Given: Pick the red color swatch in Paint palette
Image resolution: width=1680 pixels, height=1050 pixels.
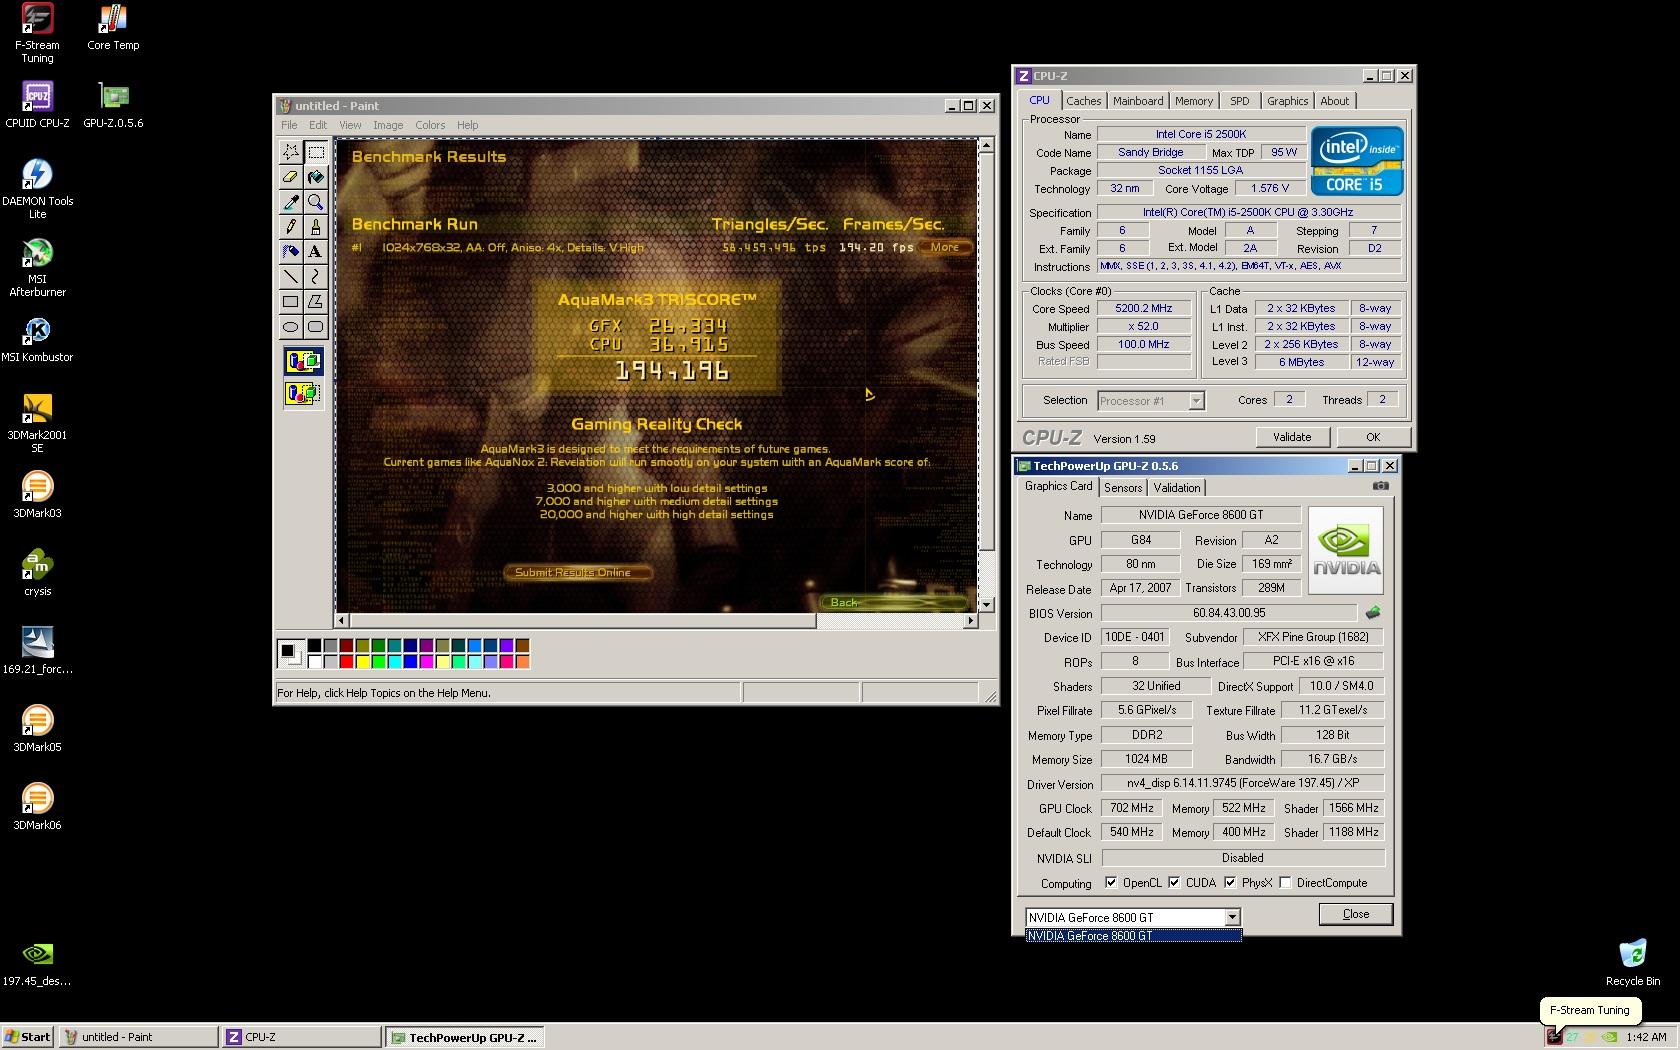Looking at the screenshot, I should tap(346, 661).
